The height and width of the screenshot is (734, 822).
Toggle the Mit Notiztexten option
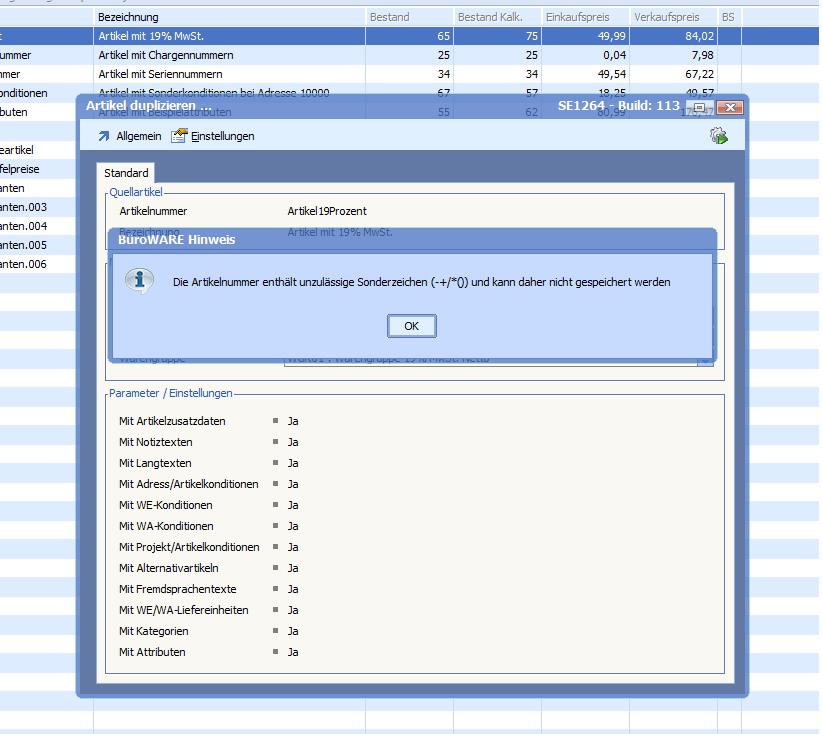(x=292, y=442)
